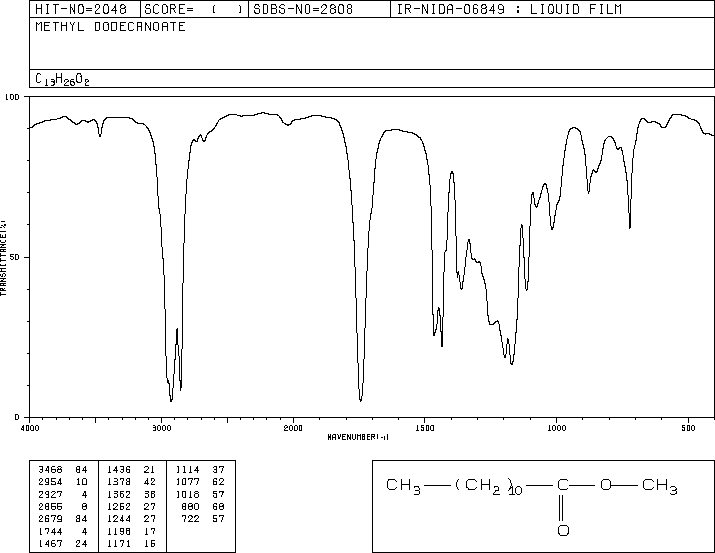The height and width of the screenshot is (553, 715).
Task: Click the 1467 peak table entry
Action: pos(50,543)
